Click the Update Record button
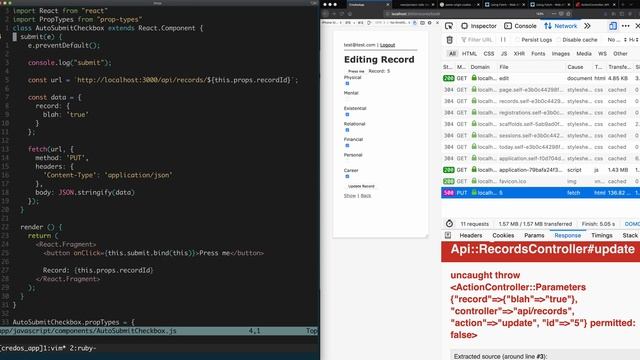 click(361, 186)
